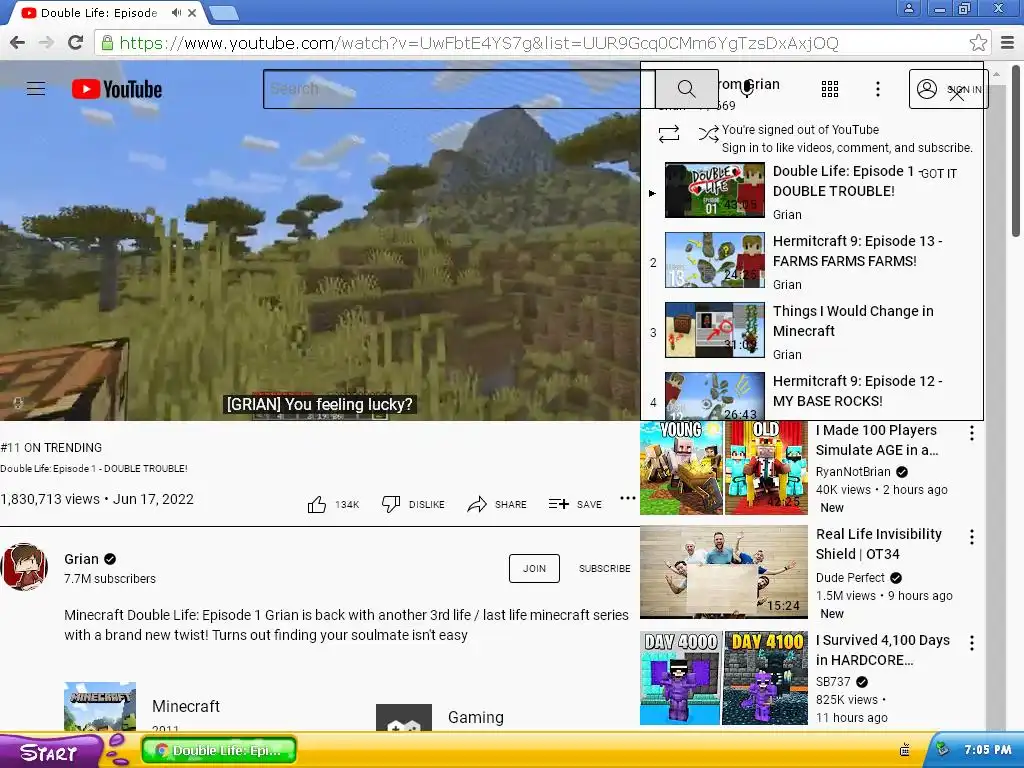
Task: Click the JOIN channel button
Action: [x=534, y=568]
